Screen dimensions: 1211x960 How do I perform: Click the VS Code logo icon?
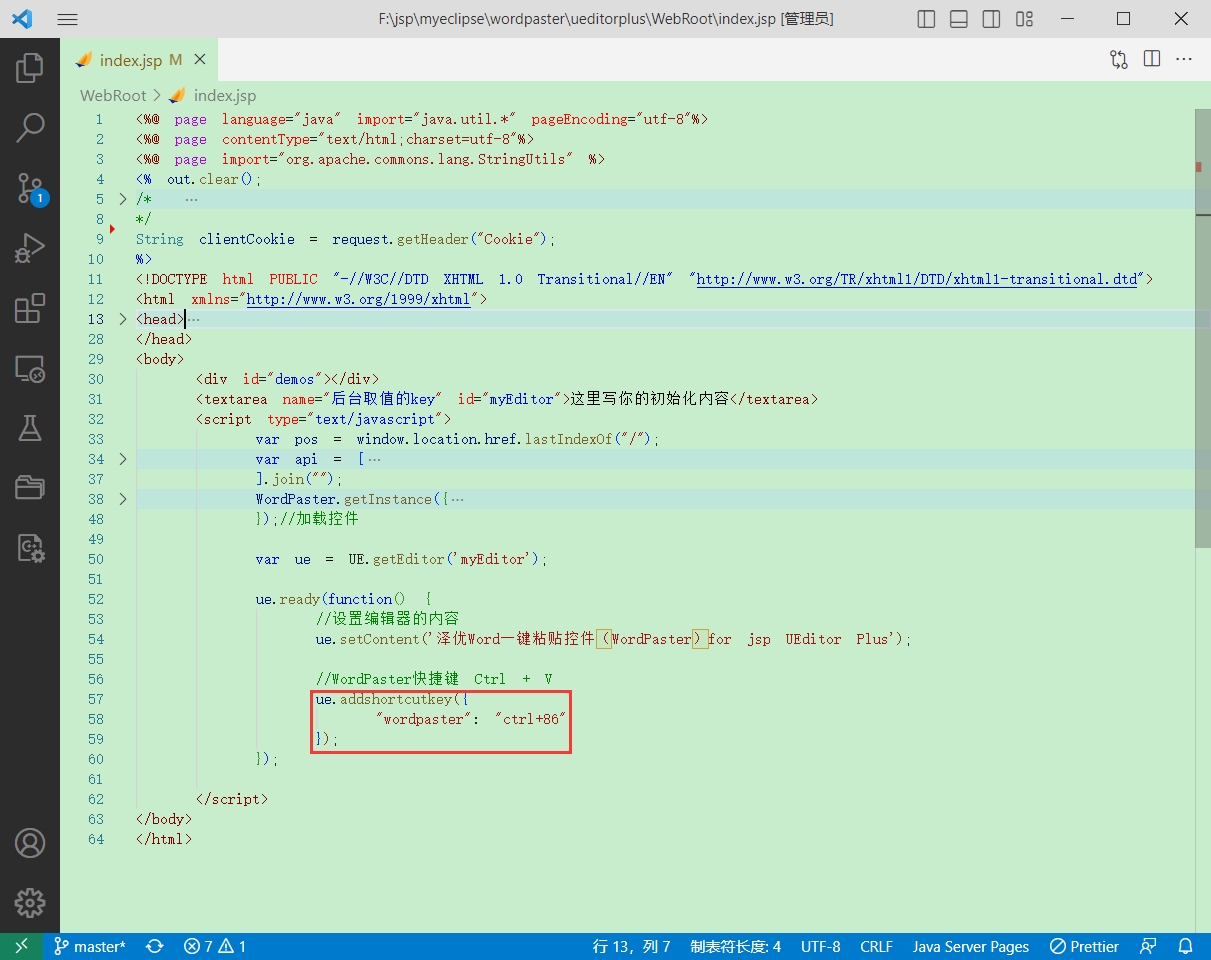click(22, 19)
